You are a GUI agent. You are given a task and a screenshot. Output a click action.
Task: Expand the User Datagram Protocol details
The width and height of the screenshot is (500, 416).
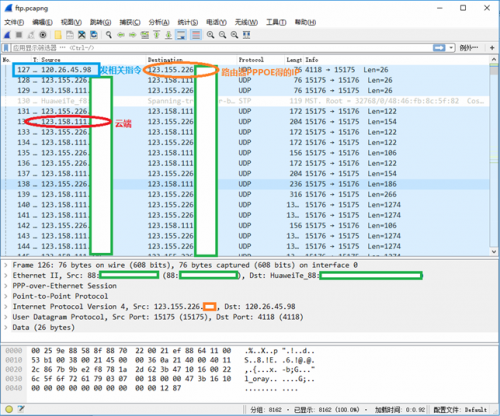tap(6, 317)
